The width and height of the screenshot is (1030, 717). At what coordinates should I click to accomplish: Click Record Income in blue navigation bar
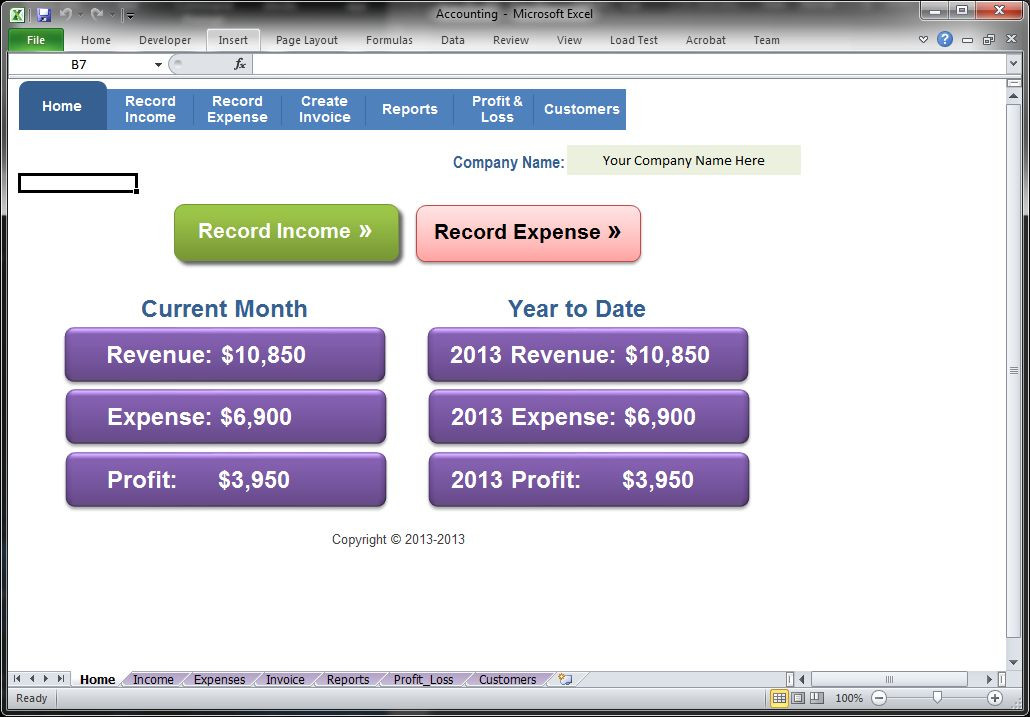tap(150, 109)
